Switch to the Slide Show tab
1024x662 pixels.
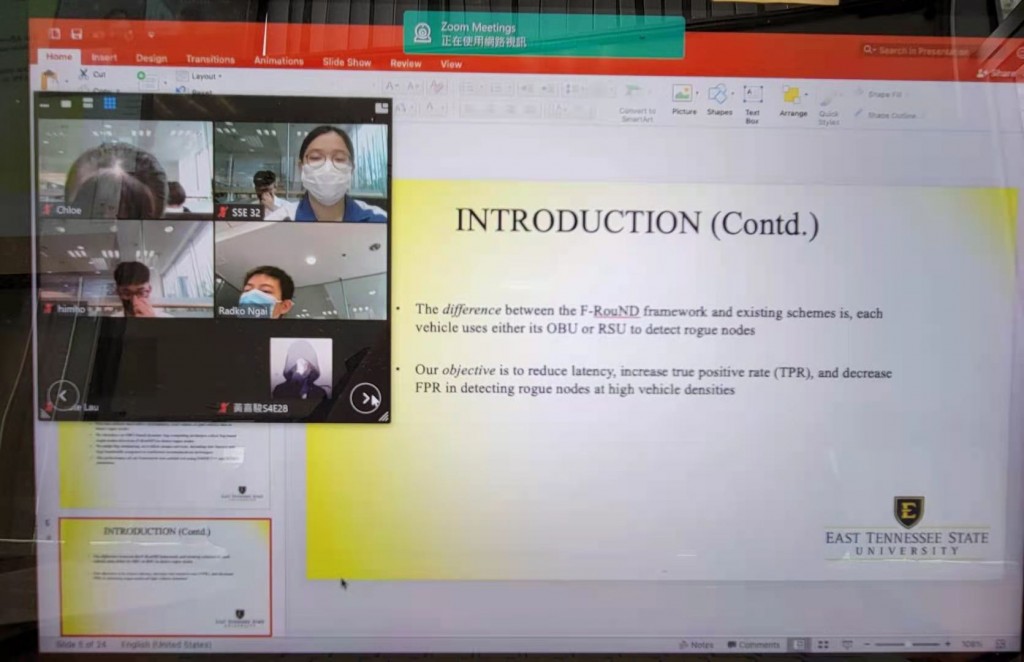pos(346,62)
